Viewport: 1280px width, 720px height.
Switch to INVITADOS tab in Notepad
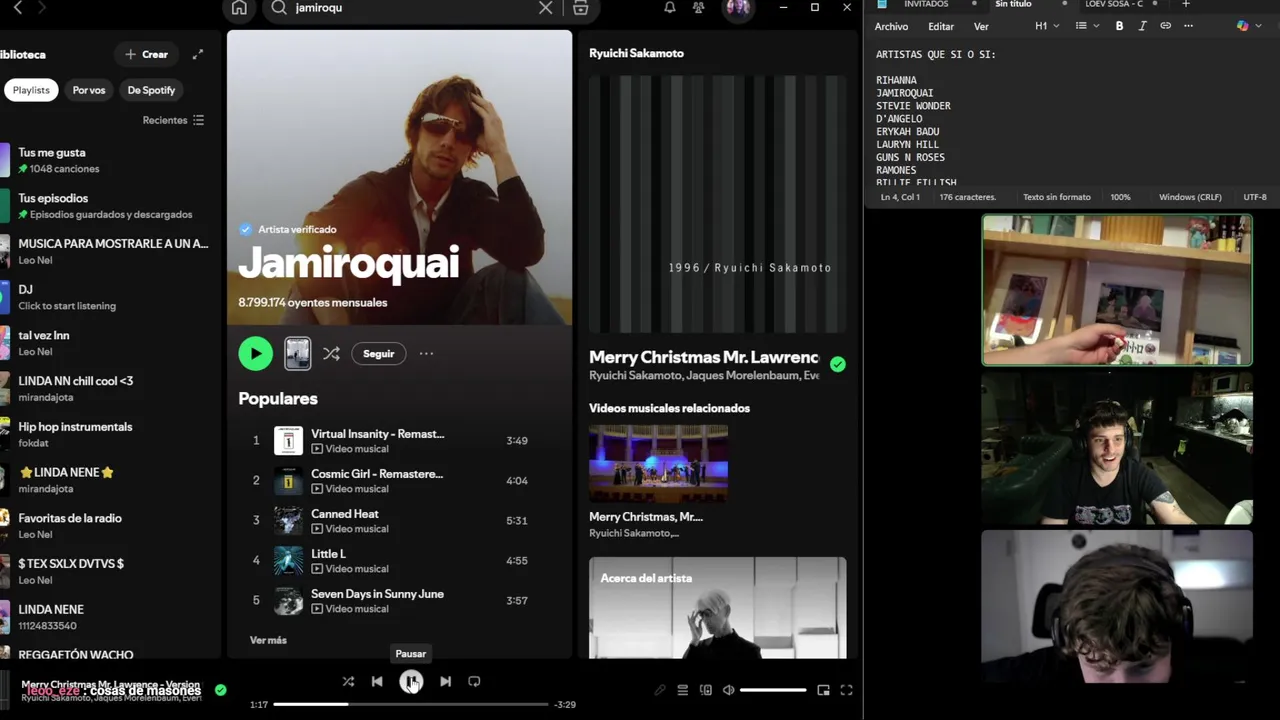click(x=926, y=4)
